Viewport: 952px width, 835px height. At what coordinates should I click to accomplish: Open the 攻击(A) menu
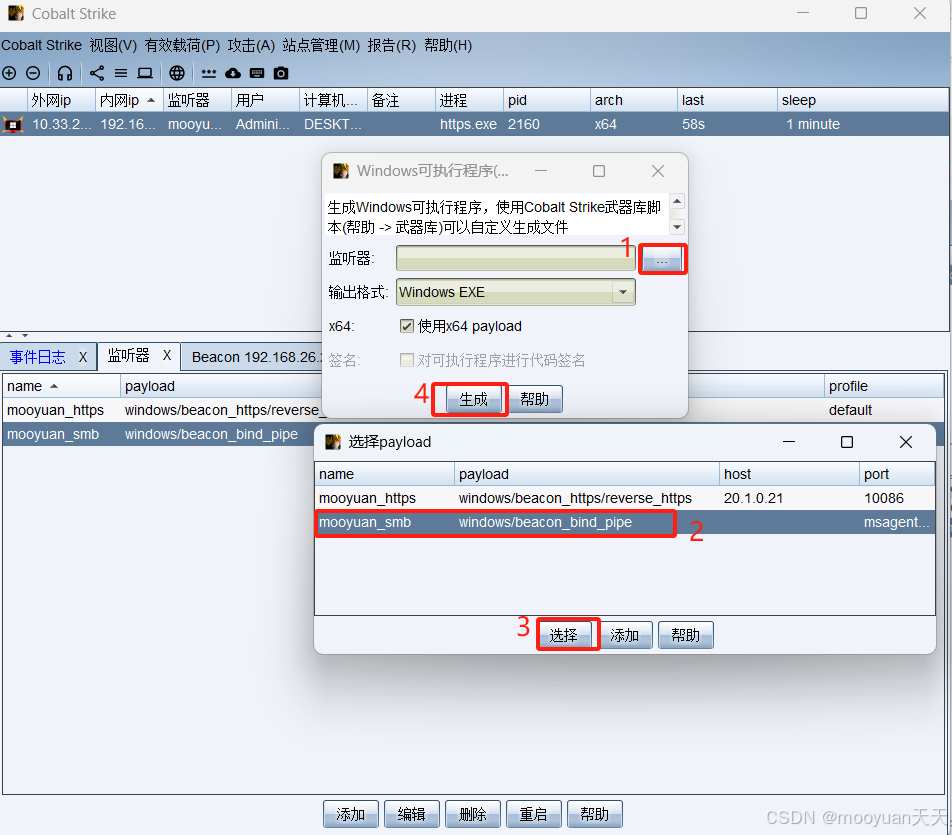click(x=251, y=46)
